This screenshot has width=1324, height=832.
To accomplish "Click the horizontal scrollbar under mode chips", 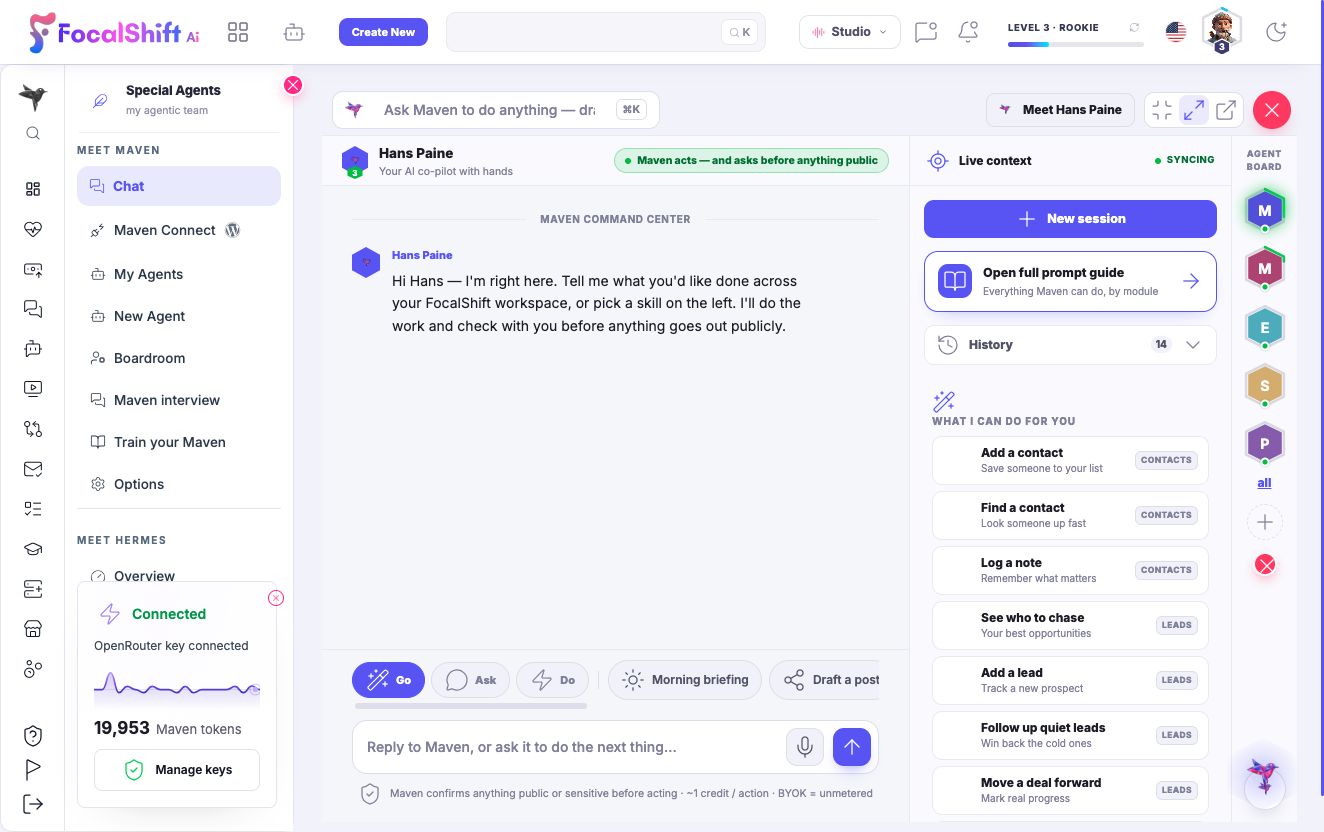I will (x=470, y=706).
